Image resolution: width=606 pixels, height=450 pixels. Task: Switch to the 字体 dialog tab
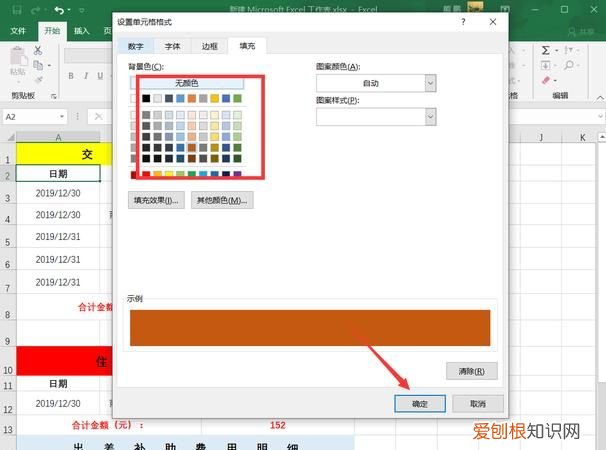coord(172,46)
